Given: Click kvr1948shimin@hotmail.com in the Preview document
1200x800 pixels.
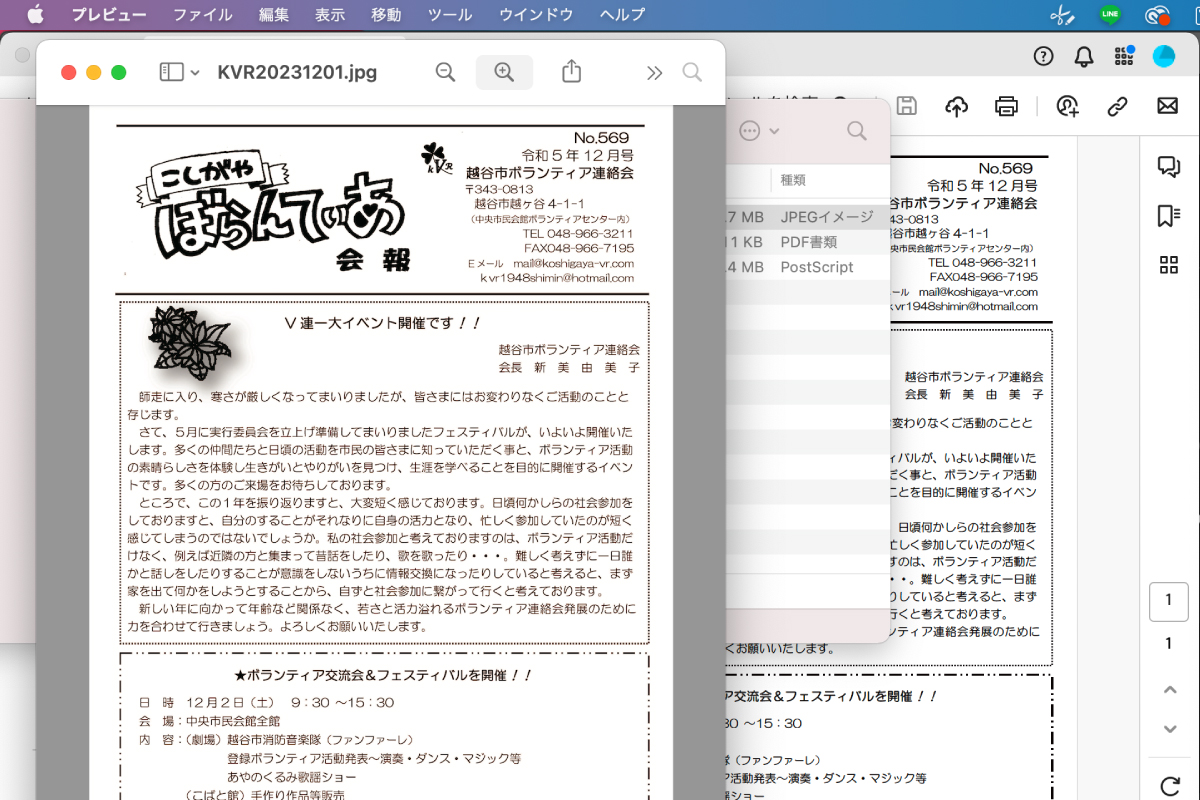Looking at the screenshot, I should (x=557, y=278).
